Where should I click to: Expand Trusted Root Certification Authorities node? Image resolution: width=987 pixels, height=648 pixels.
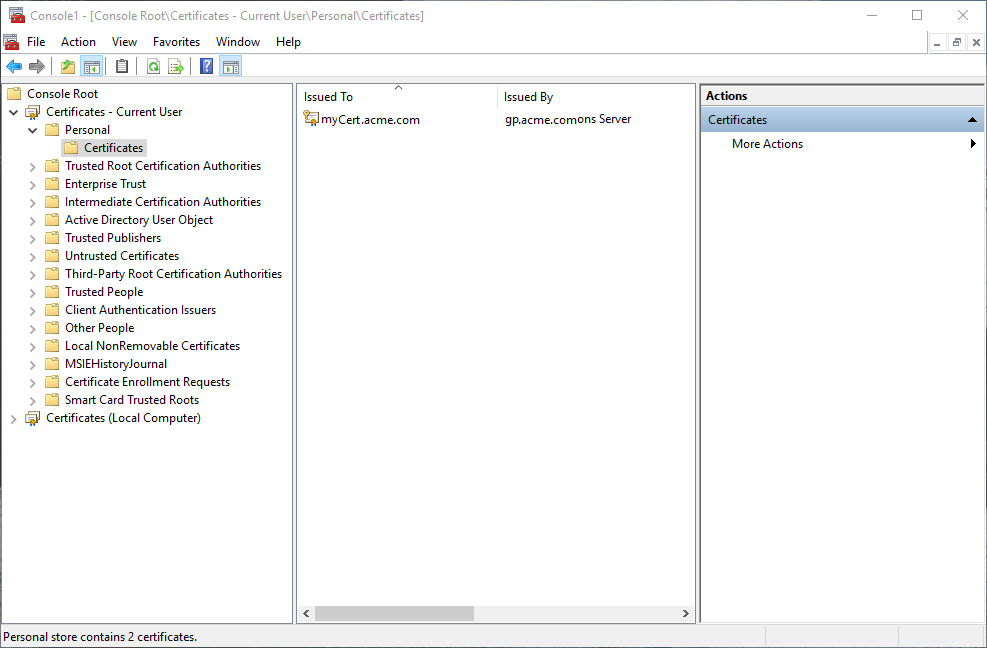(x=33, y=166)
